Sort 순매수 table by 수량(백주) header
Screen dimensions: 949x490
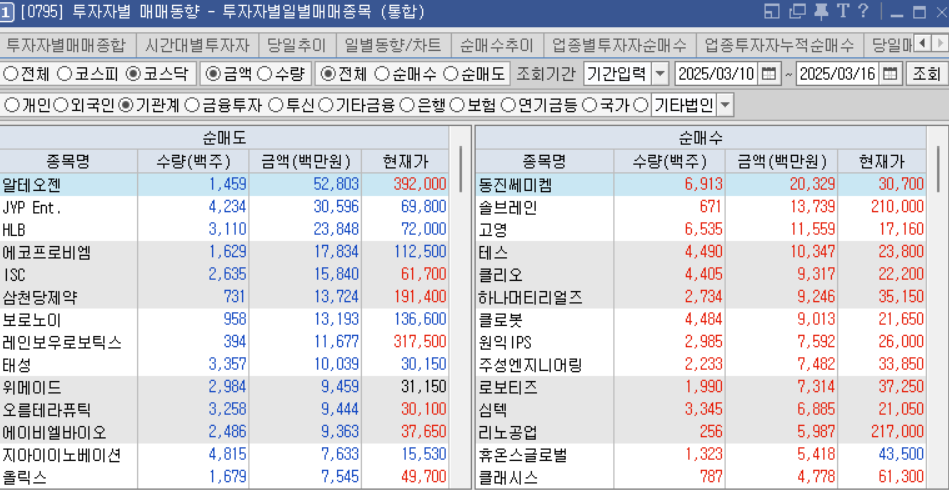click(x=669, y=162)
